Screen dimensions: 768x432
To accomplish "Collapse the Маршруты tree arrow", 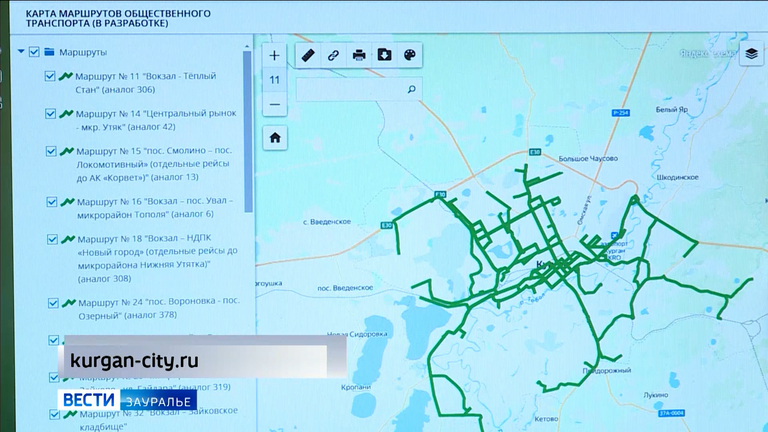I will coord(20,52).
